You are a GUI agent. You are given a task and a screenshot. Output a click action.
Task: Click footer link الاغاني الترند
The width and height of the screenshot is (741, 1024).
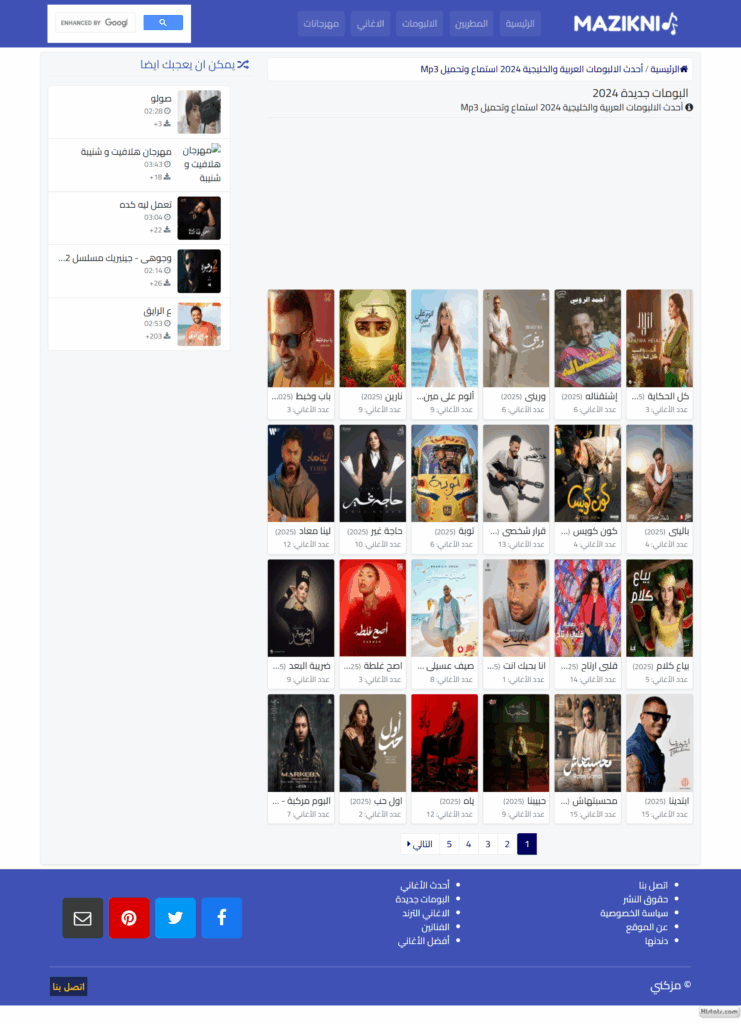tap(426, 913)
